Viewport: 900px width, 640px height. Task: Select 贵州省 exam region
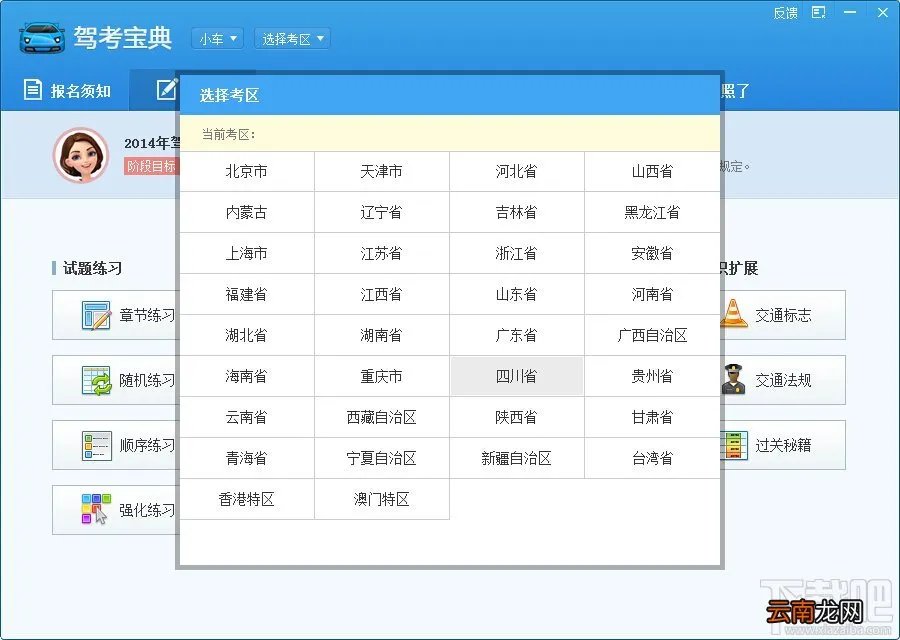[x=652, y=377]
